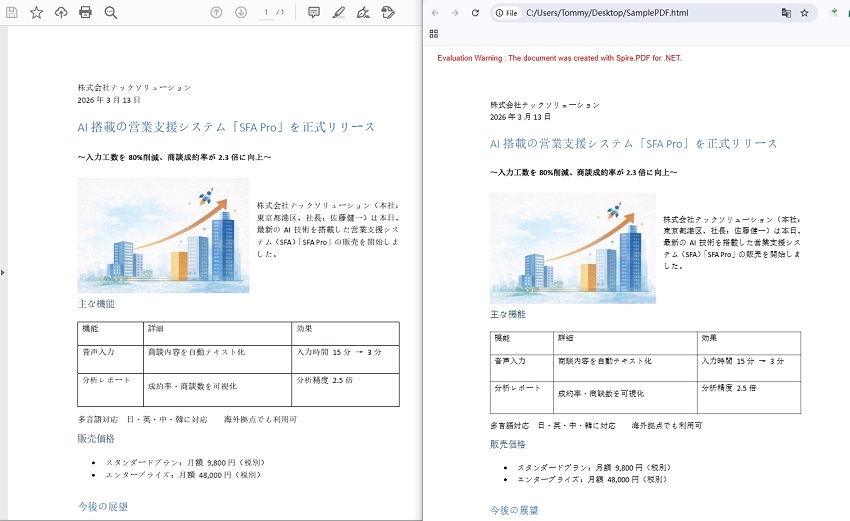The height and width of the screenshot is (521, 850).
Task: Click '今後の展望' heading in browser page
Action: (514, 510)
